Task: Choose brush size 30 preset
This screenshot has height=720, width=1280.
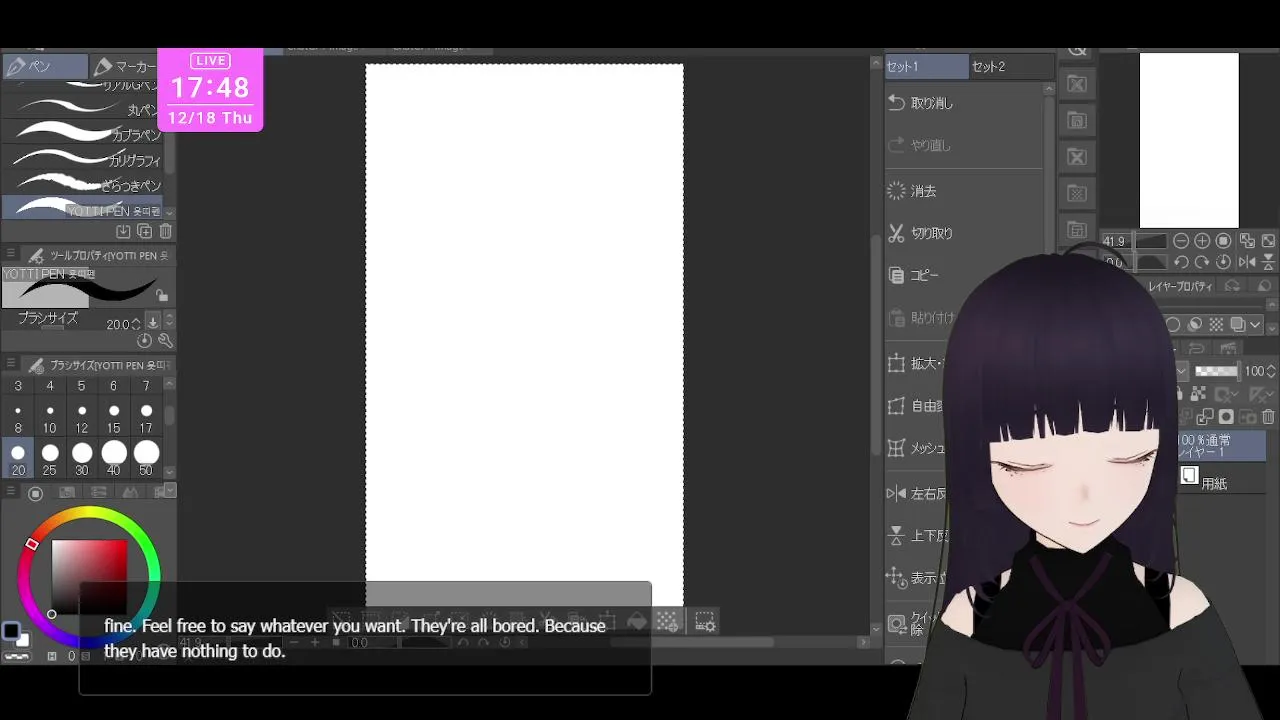Action: [82, 459]
